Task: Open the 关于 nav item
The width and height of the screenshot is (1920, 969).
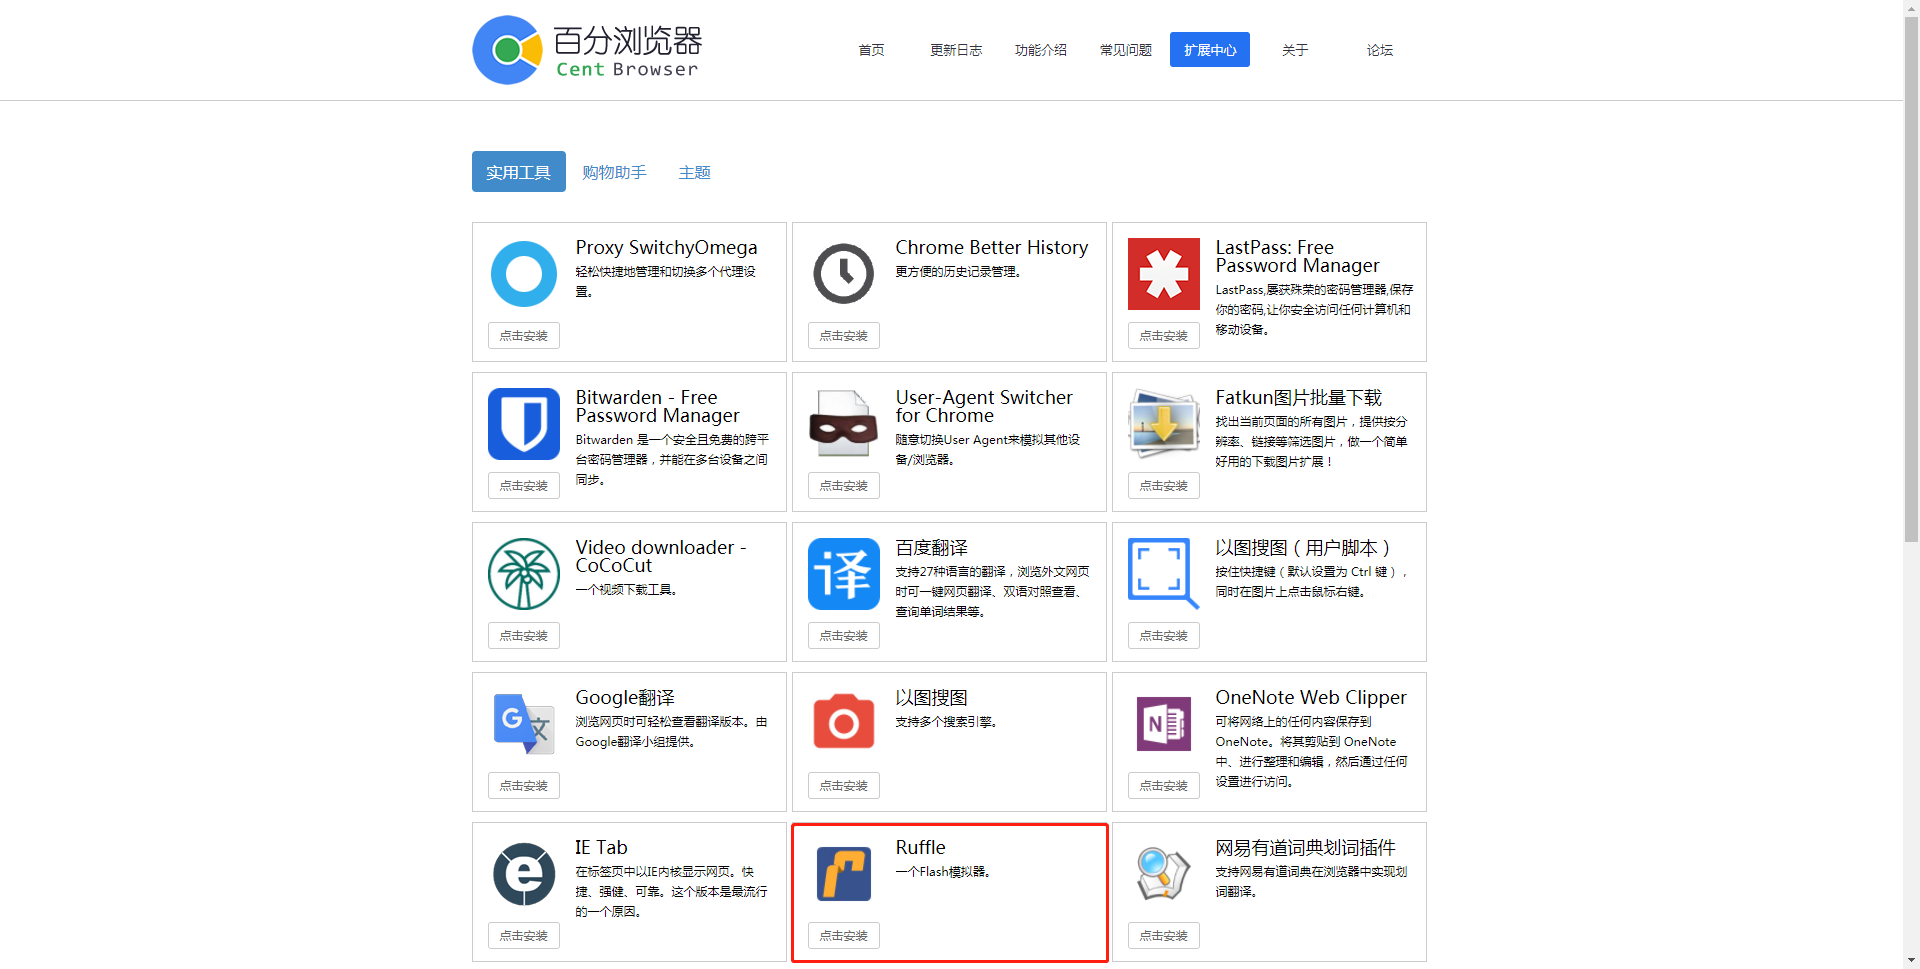Action: pyautogui.click(x=1295, y=50)
